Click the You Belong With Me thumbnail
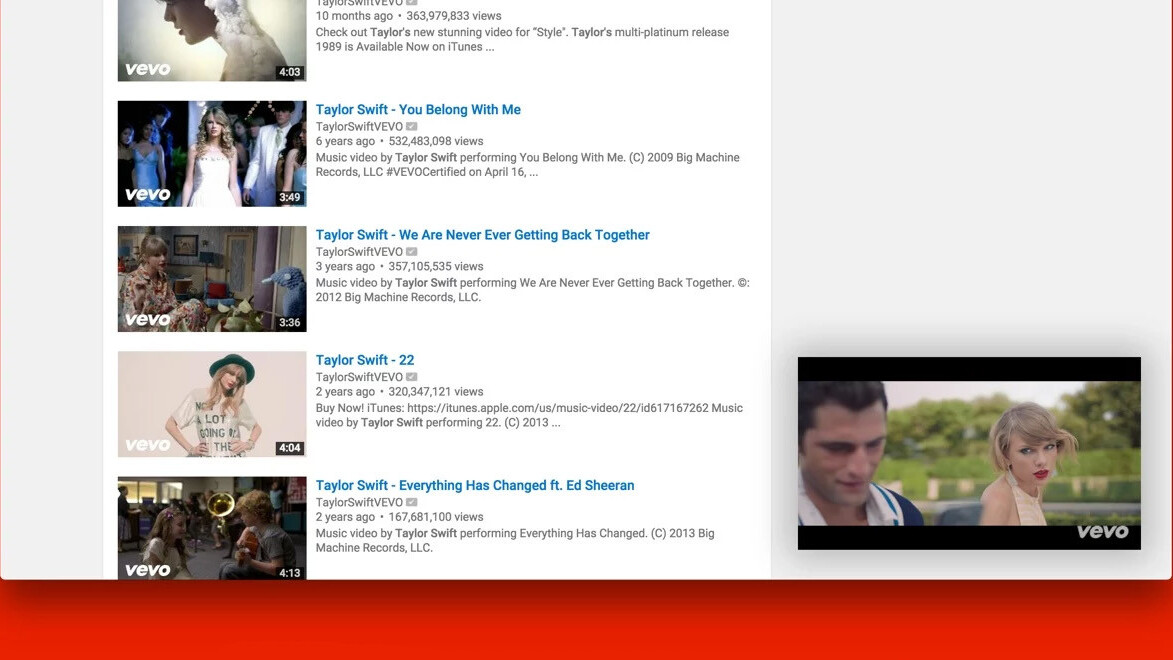This screenshot has width=1173, height=660. click(x=212, y=153)
